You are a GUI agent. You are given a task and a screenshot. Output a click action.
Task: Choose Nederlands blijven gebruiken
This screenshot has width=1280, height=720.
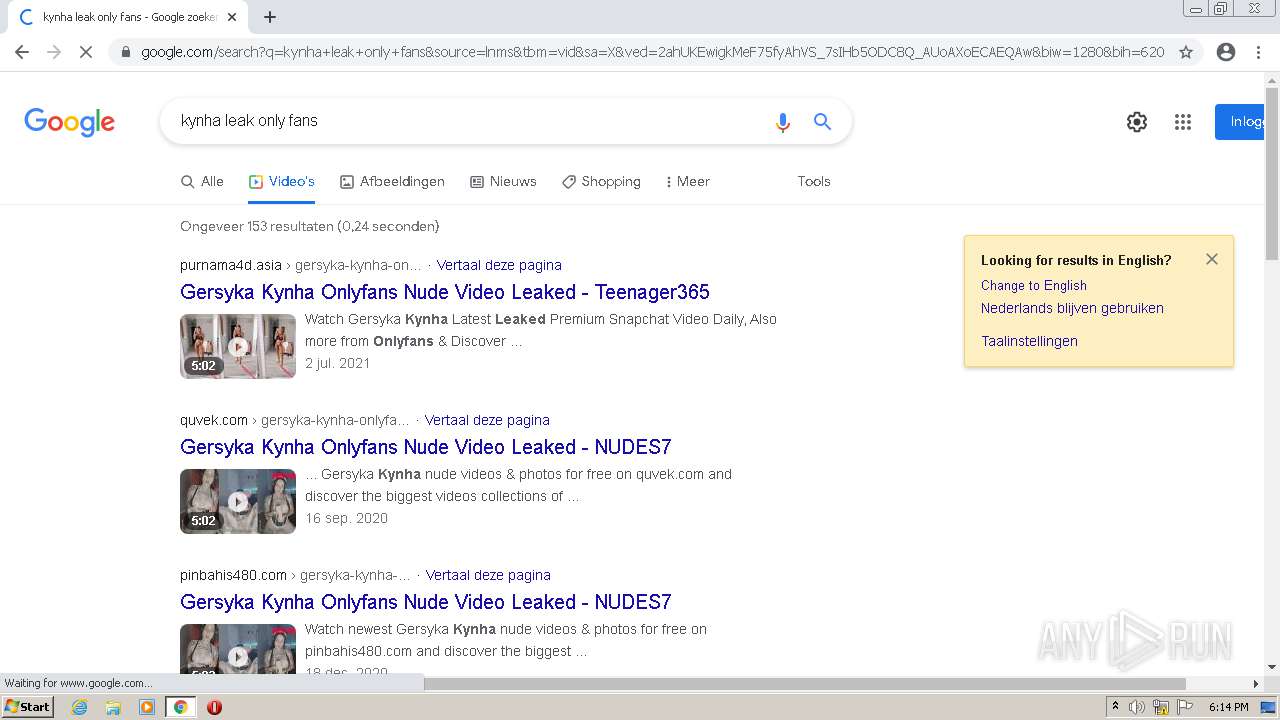1072,308
